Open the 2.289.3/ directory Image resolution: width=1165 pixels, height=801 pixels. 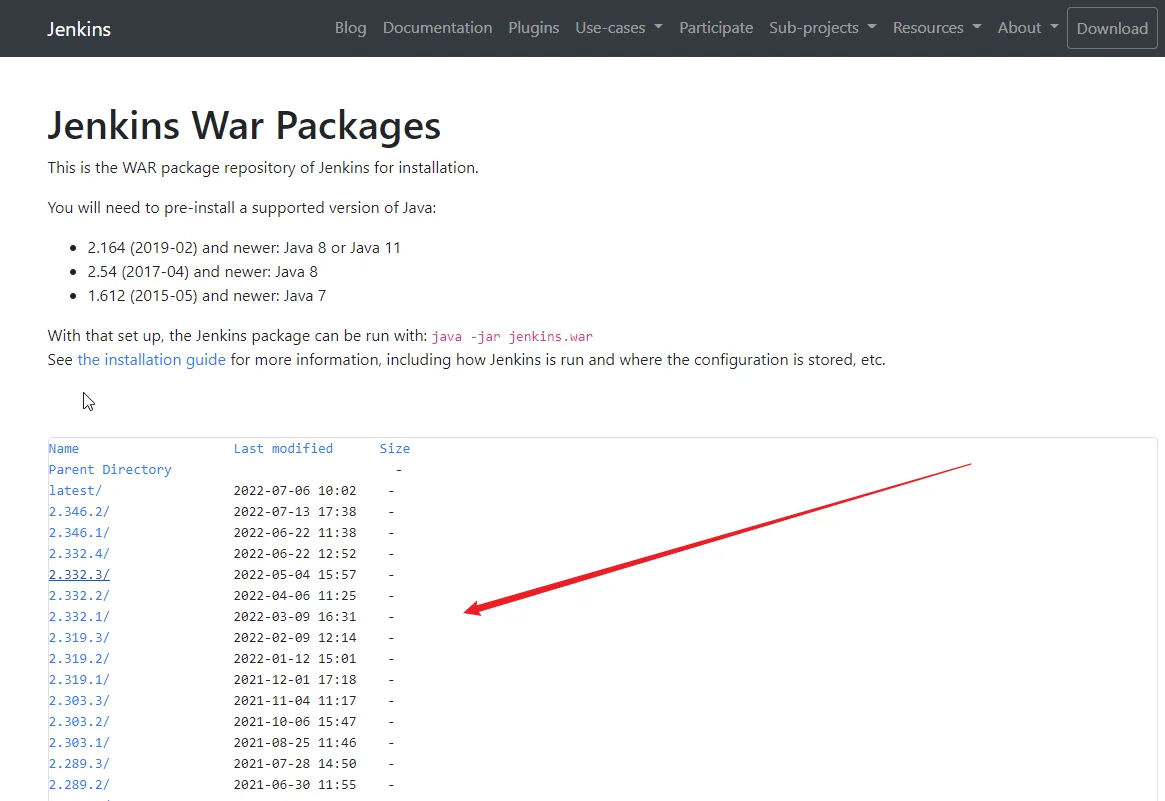tap(79, 764)
